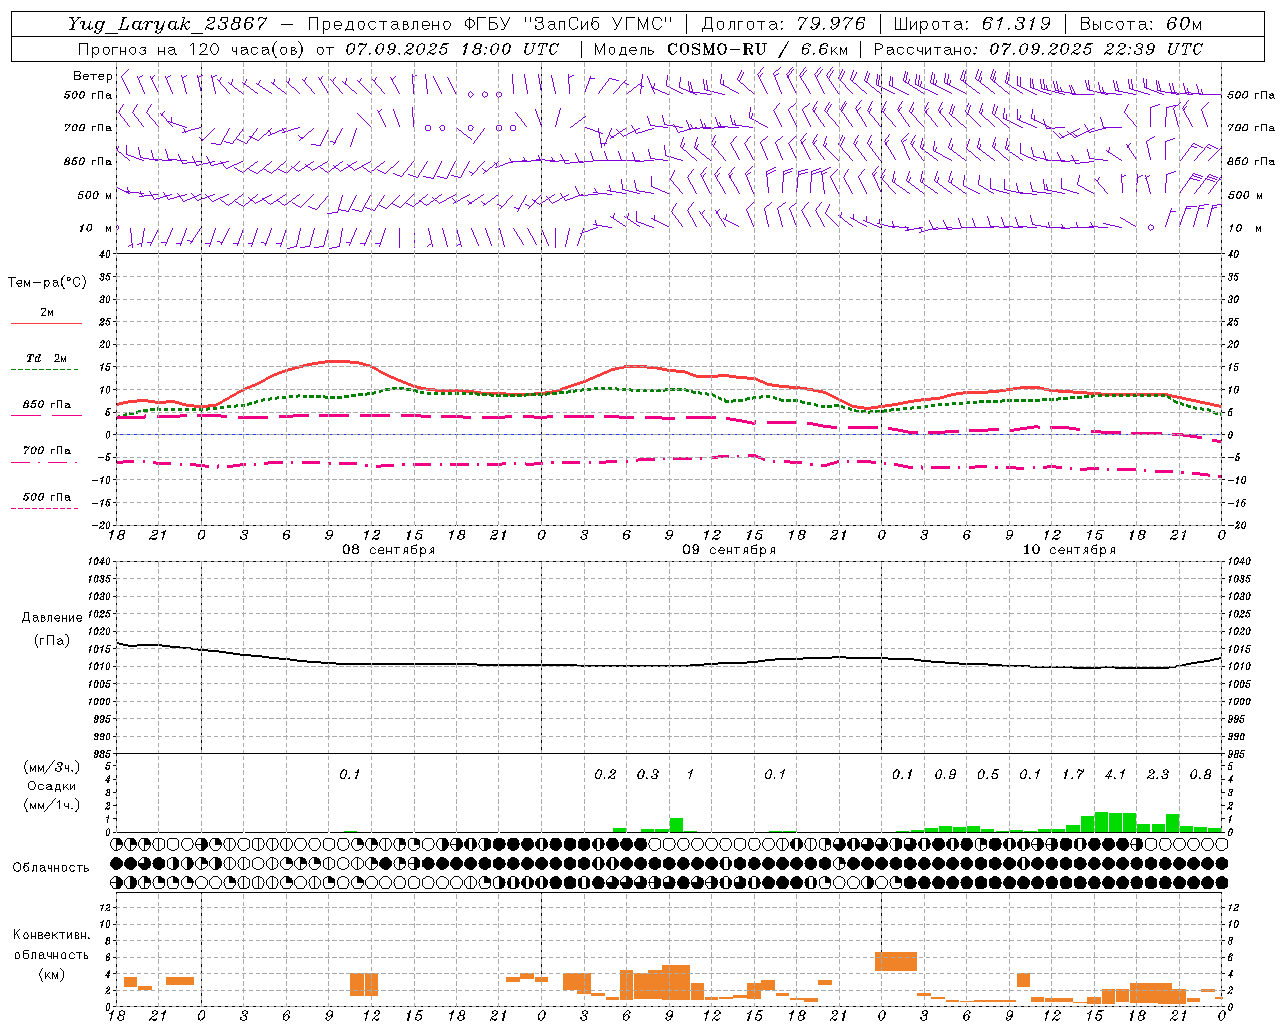The image size is (1280, 1024).
Task: Select the forecast start time 07.09.2025 18:00 UTC
Action: click(x=452, y=49)
